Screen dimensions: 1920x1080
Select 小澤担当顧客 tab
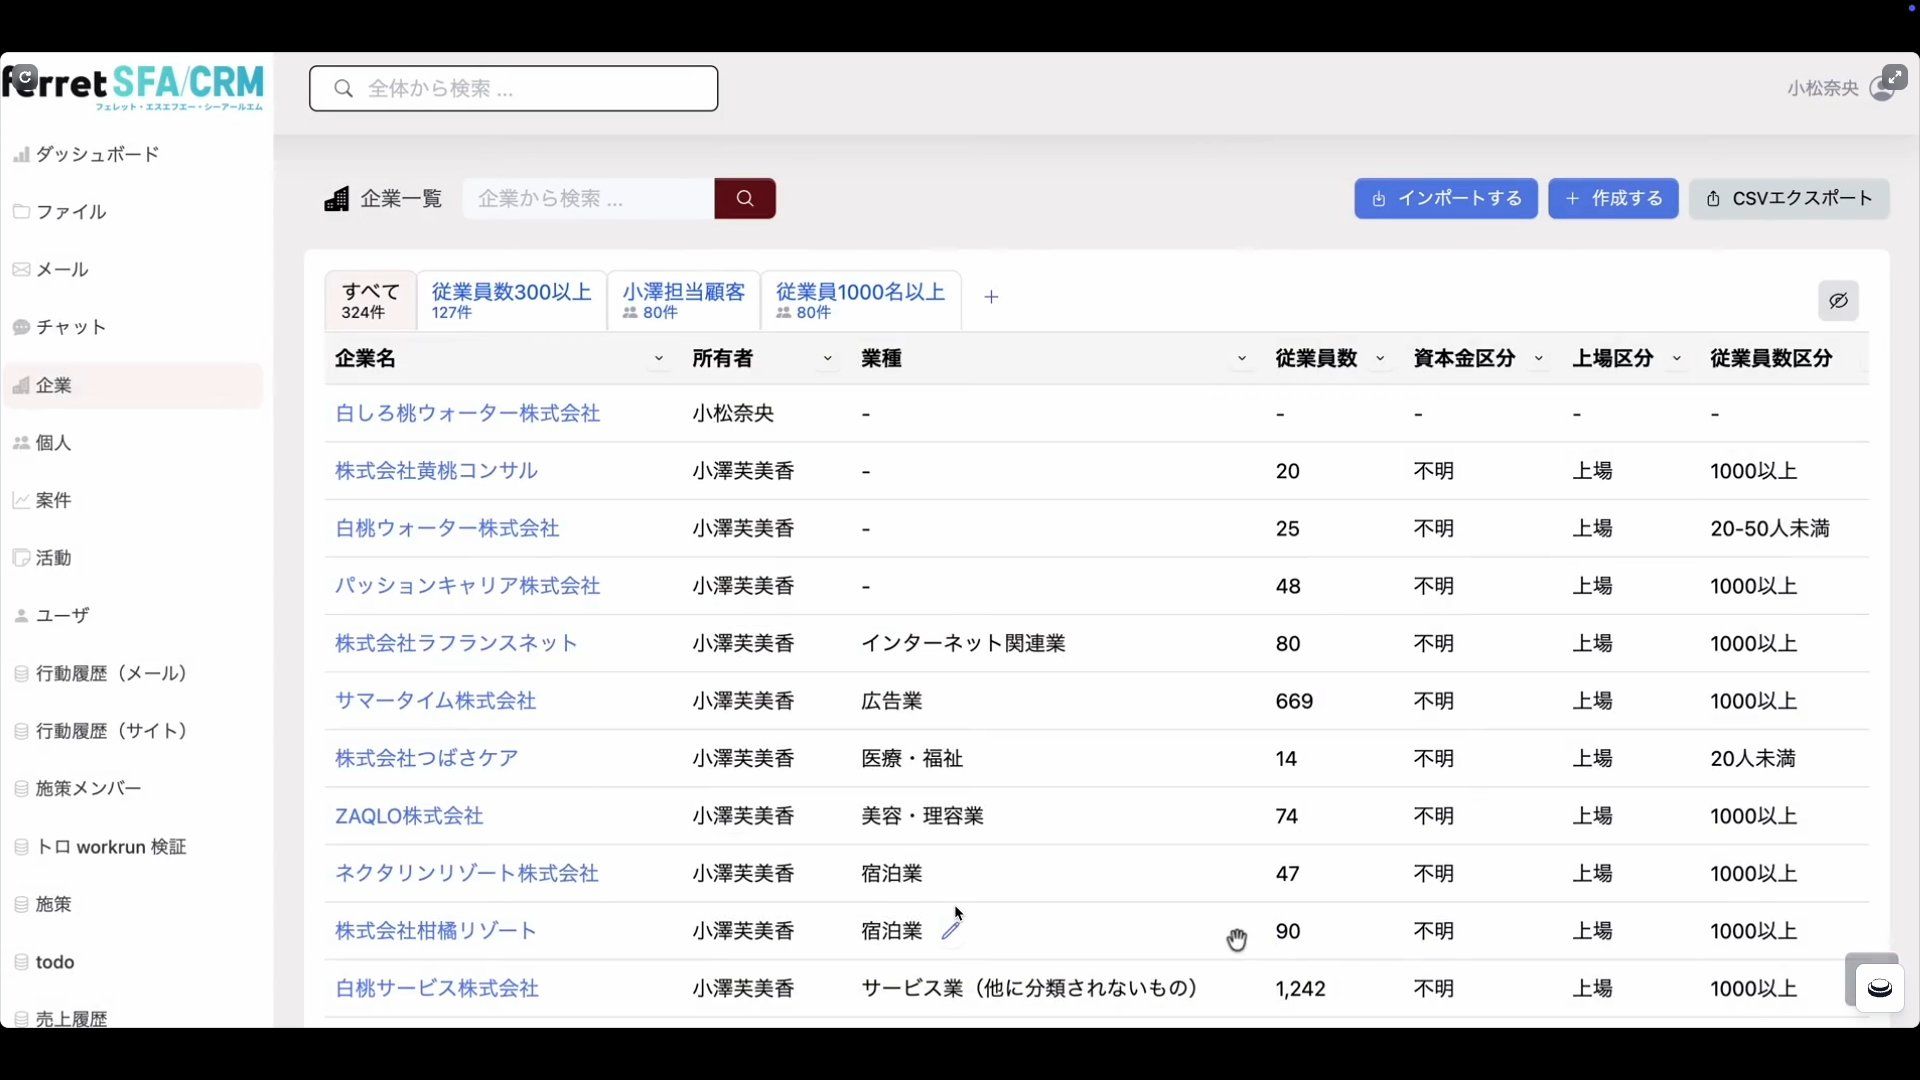[x=684, y=300]
